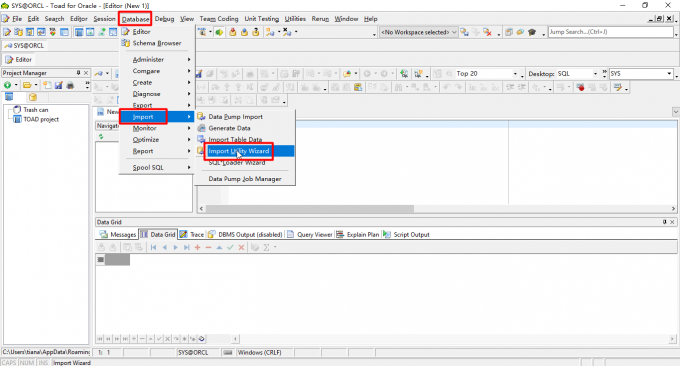
Task: Click green checkmark post edit icon
Action: (230, 247)
